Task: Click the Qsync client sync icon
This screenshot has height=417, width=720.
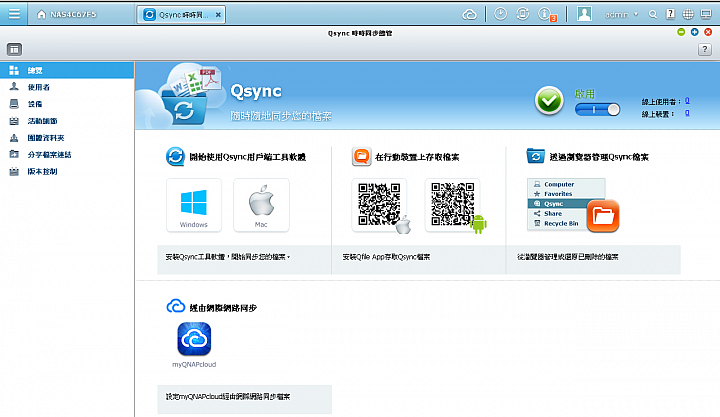Action: pyautogui.click(x=175, y=157)
